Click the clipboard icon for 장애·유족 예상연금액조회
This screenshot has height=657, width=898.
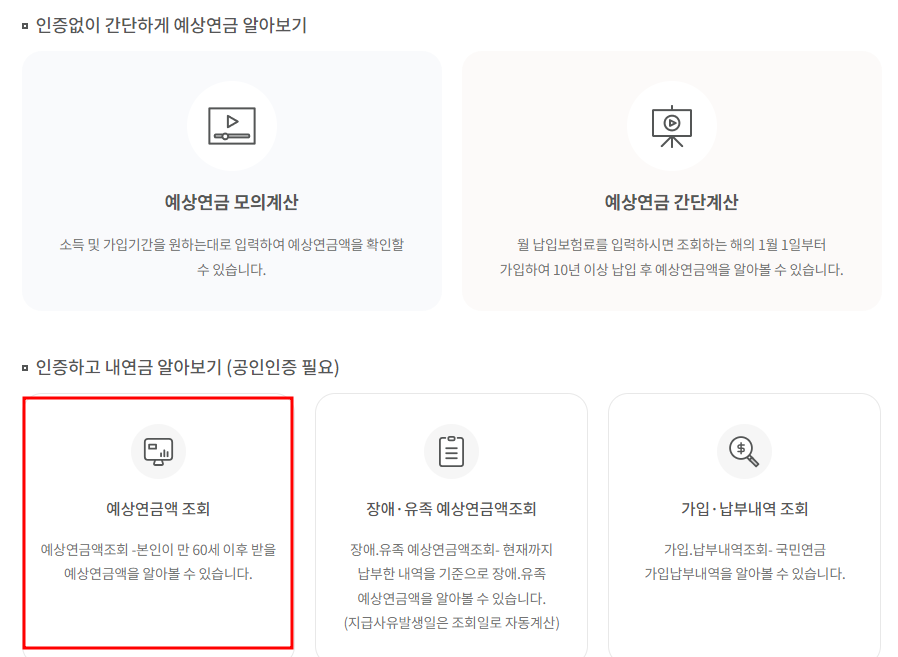pyautogui.click(x=451, y=451)
